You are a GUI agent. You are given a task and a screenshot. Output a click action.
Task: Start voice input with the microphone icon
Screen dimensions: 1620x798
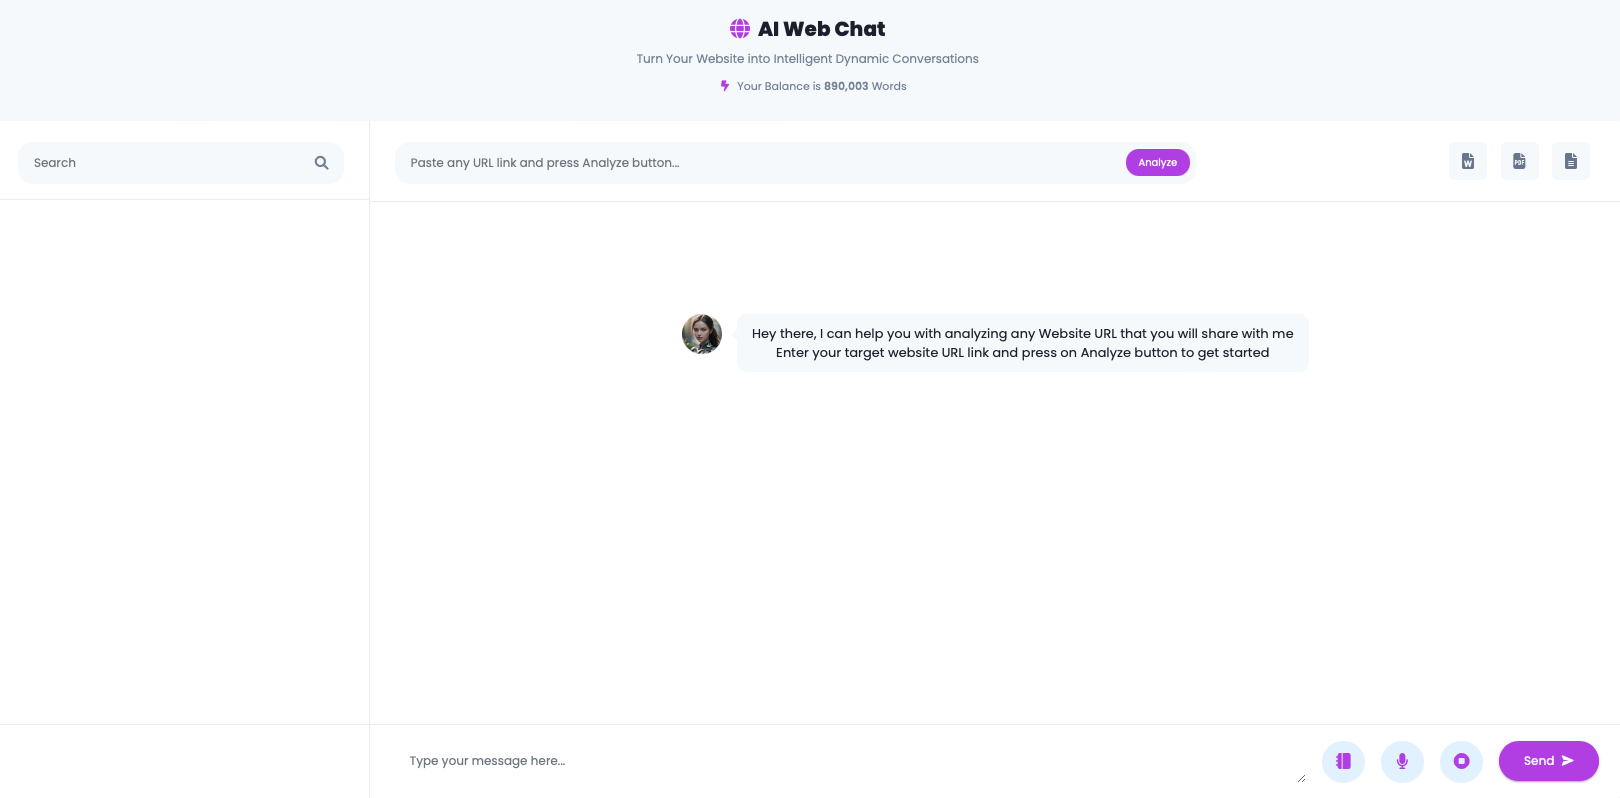click(x=1402, y=761)
